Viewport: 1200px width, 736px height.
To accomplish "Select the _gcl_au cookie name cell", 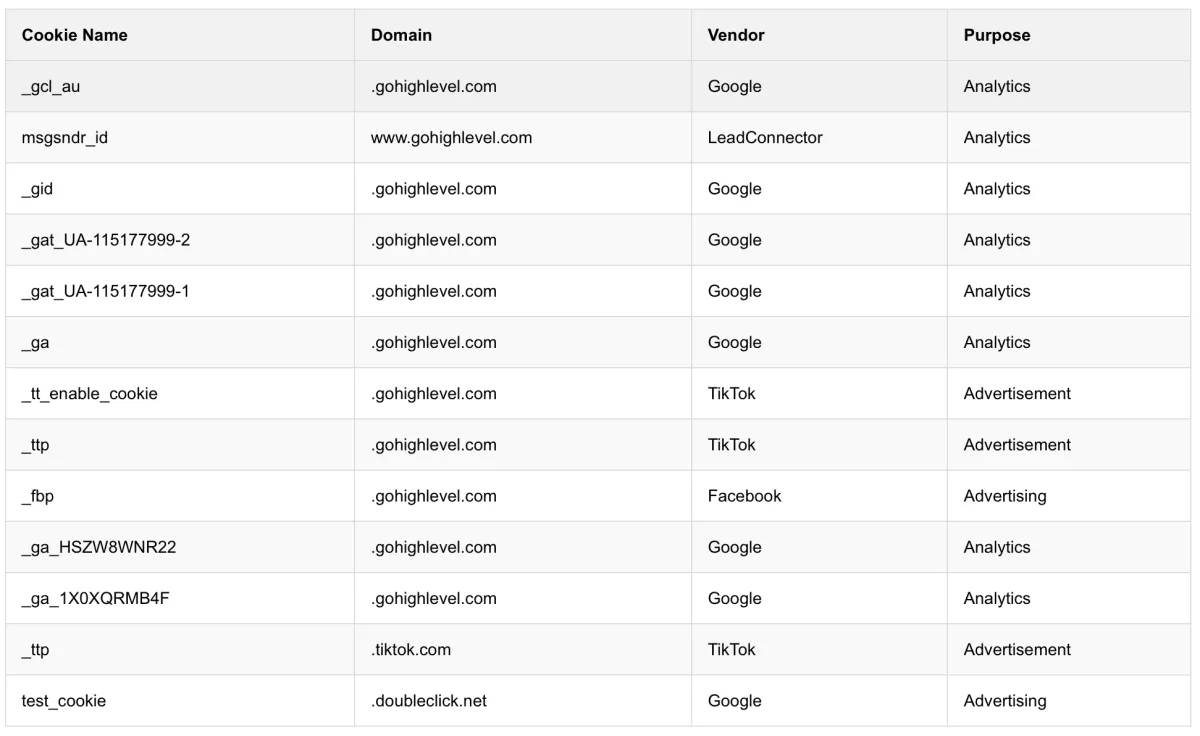I will coord(51,87).
